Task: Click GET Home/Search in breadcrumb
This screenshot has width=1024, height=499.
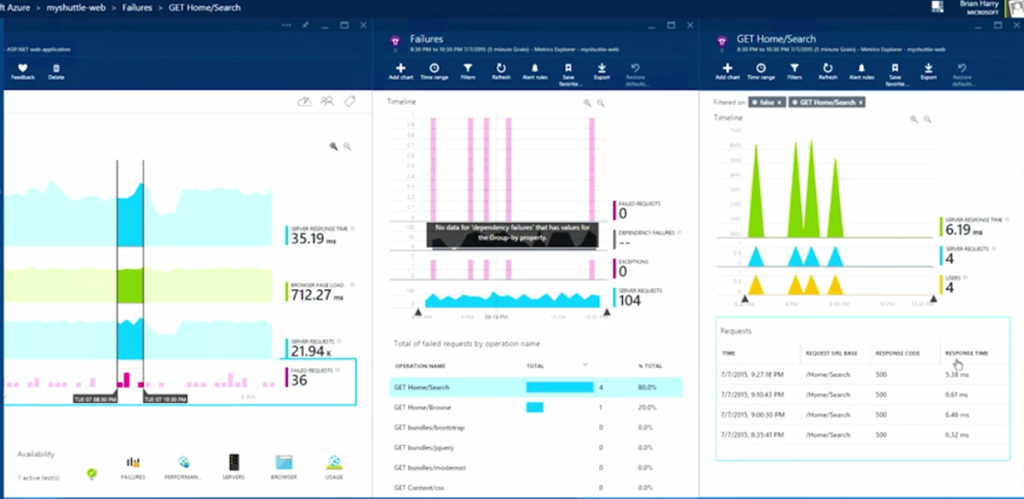Action: coord(206,8)
